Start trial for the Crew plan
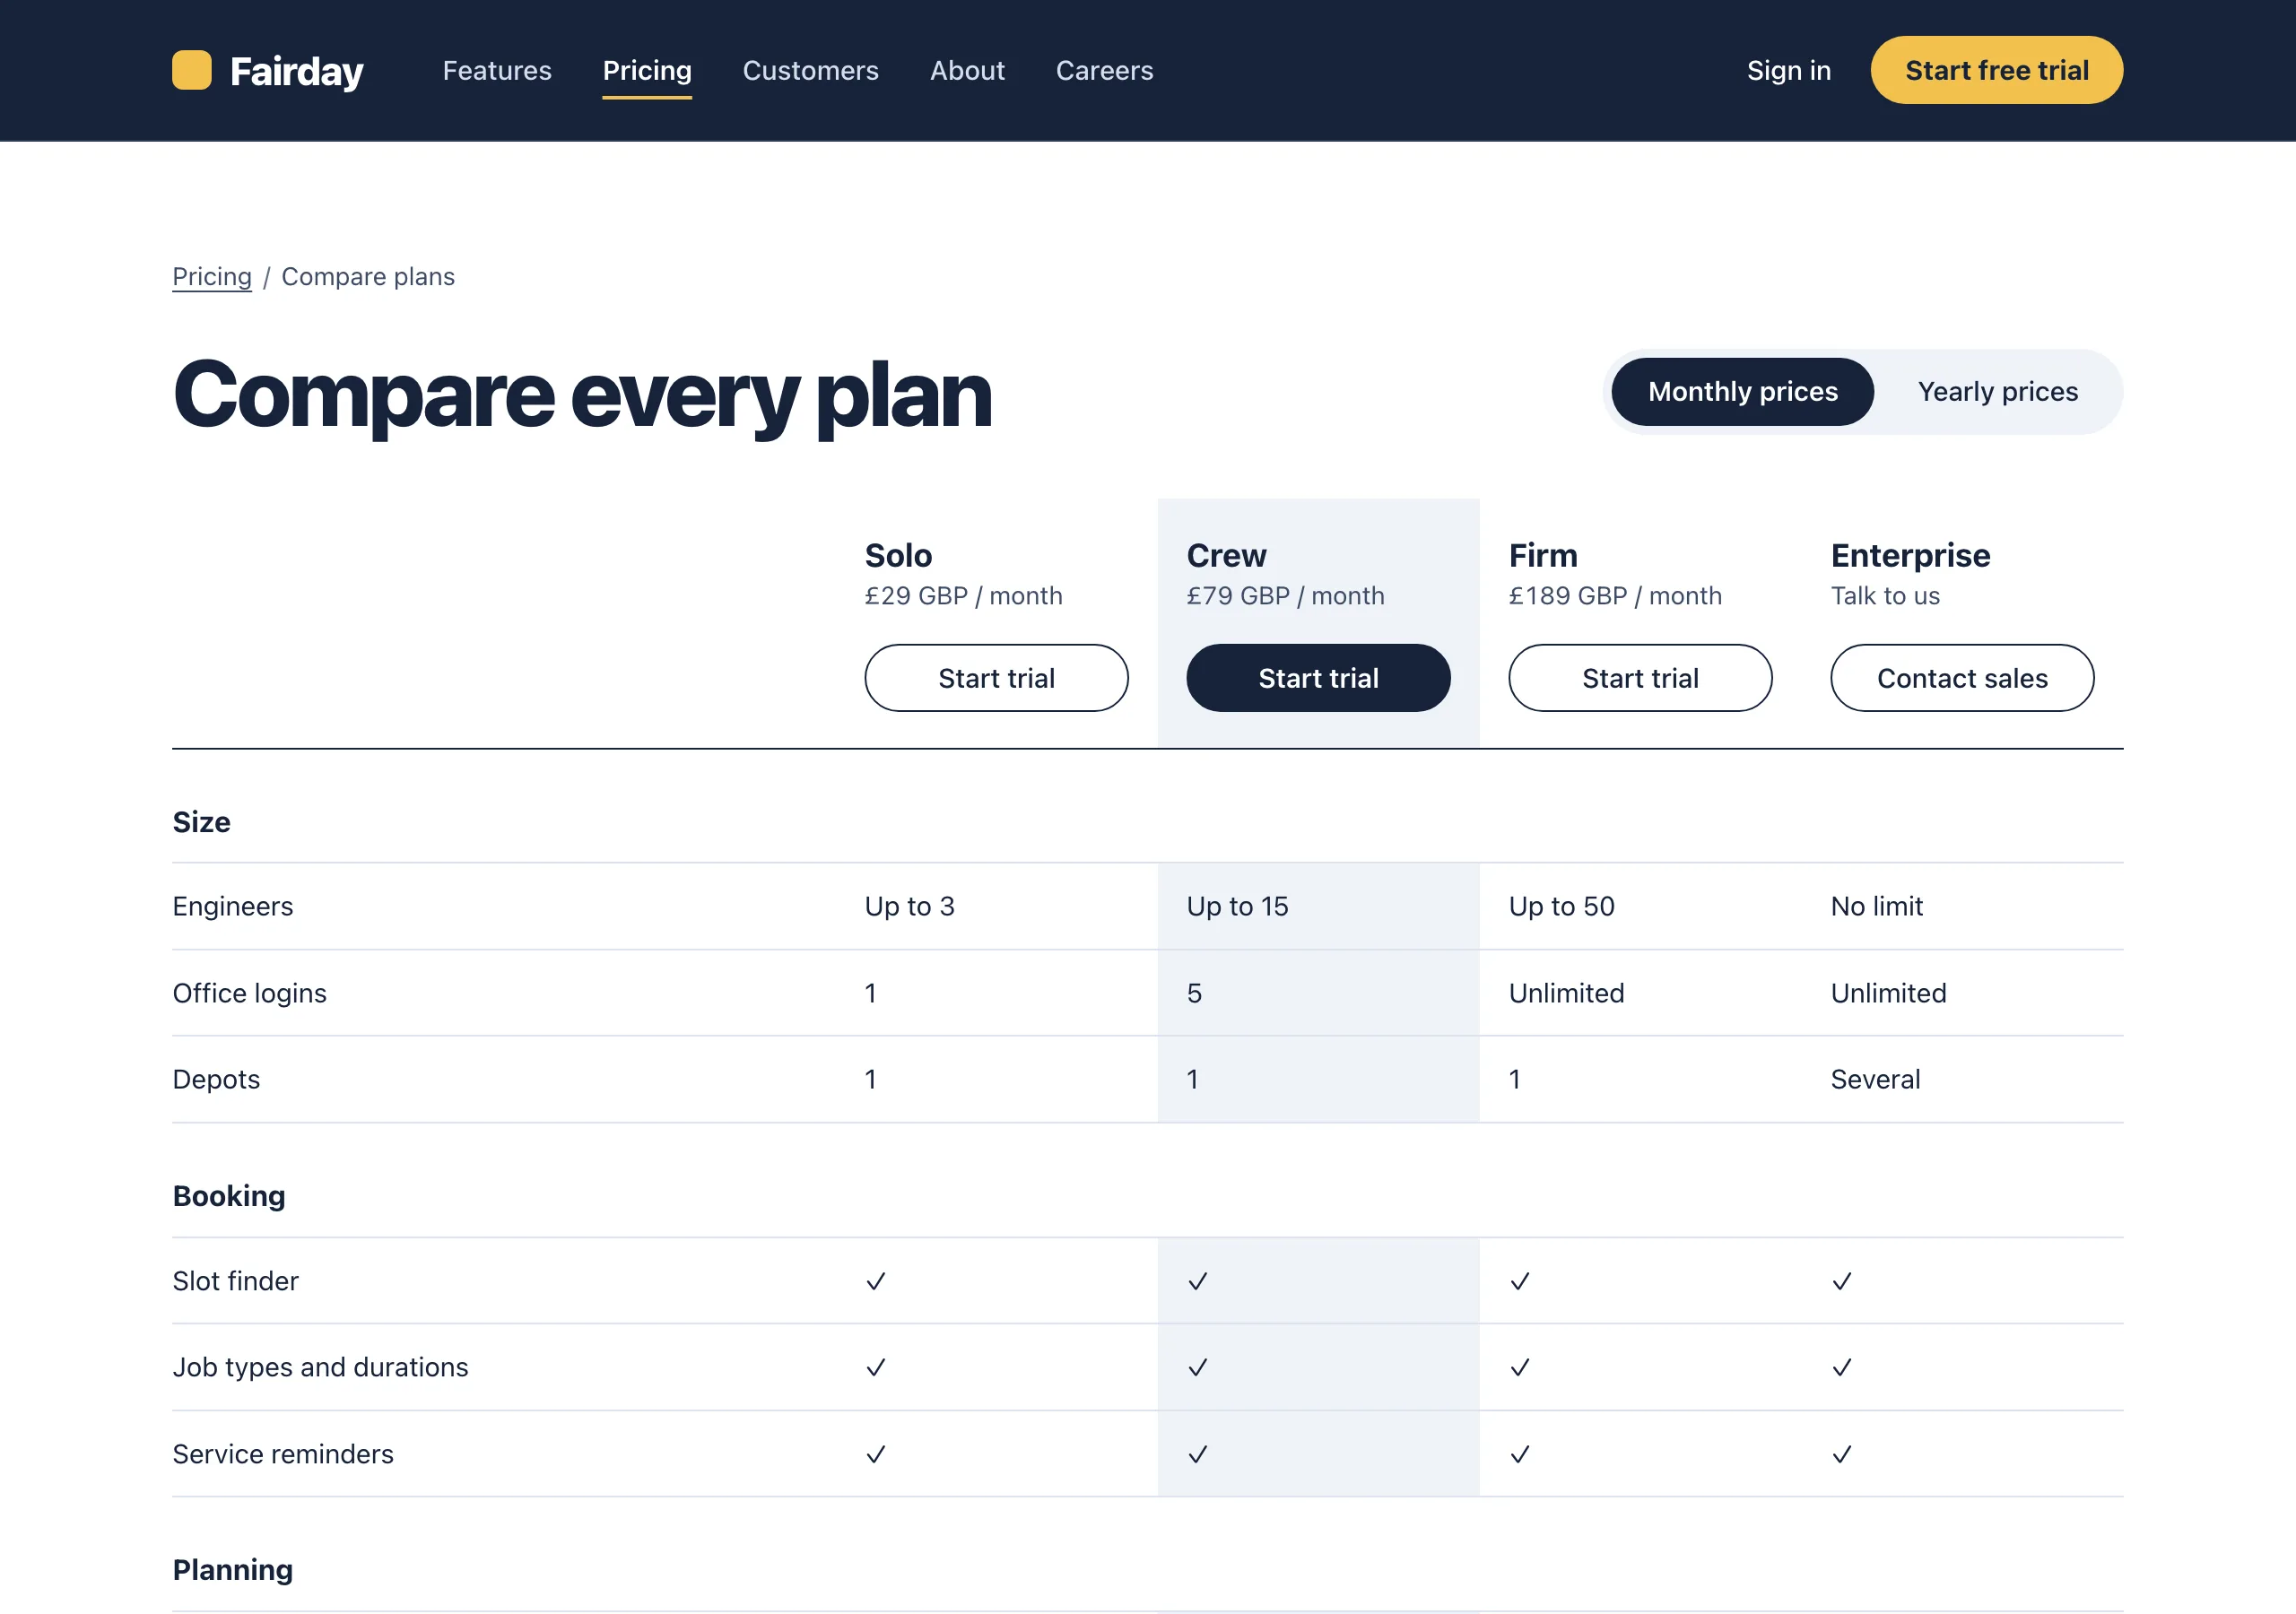 point(1318,678)
